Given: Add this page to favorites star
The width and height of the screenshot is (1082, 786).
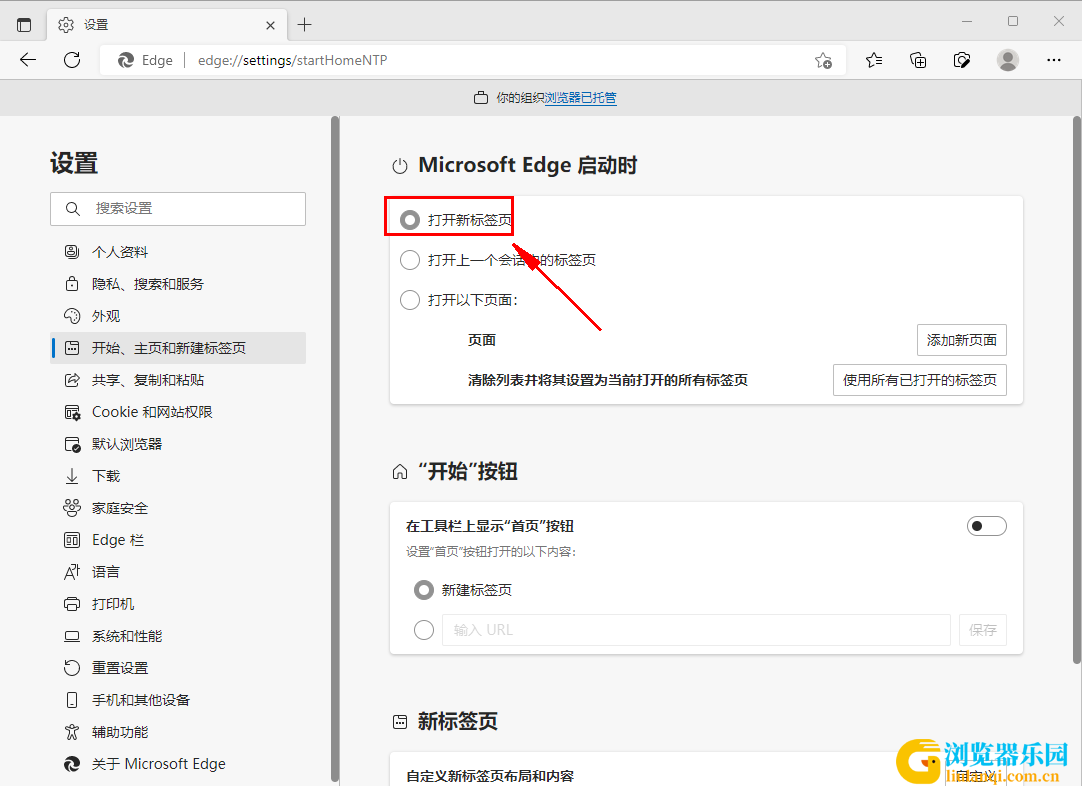Looking at the screenshot, I should [823, 61].
